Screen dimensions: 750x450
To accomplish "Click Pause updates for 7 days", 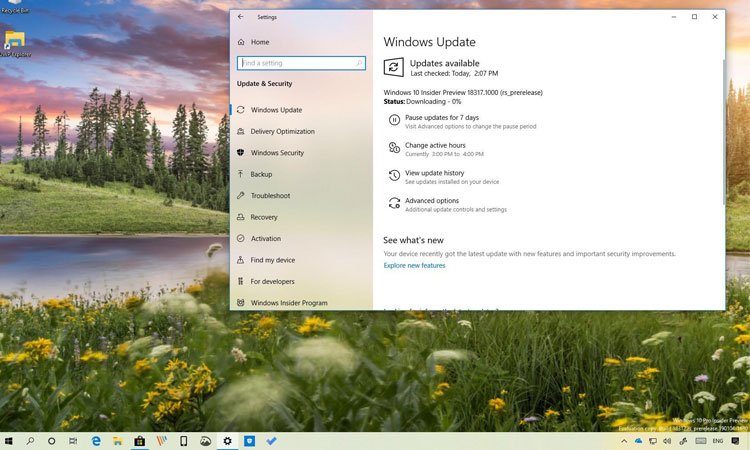I will 441,118.
